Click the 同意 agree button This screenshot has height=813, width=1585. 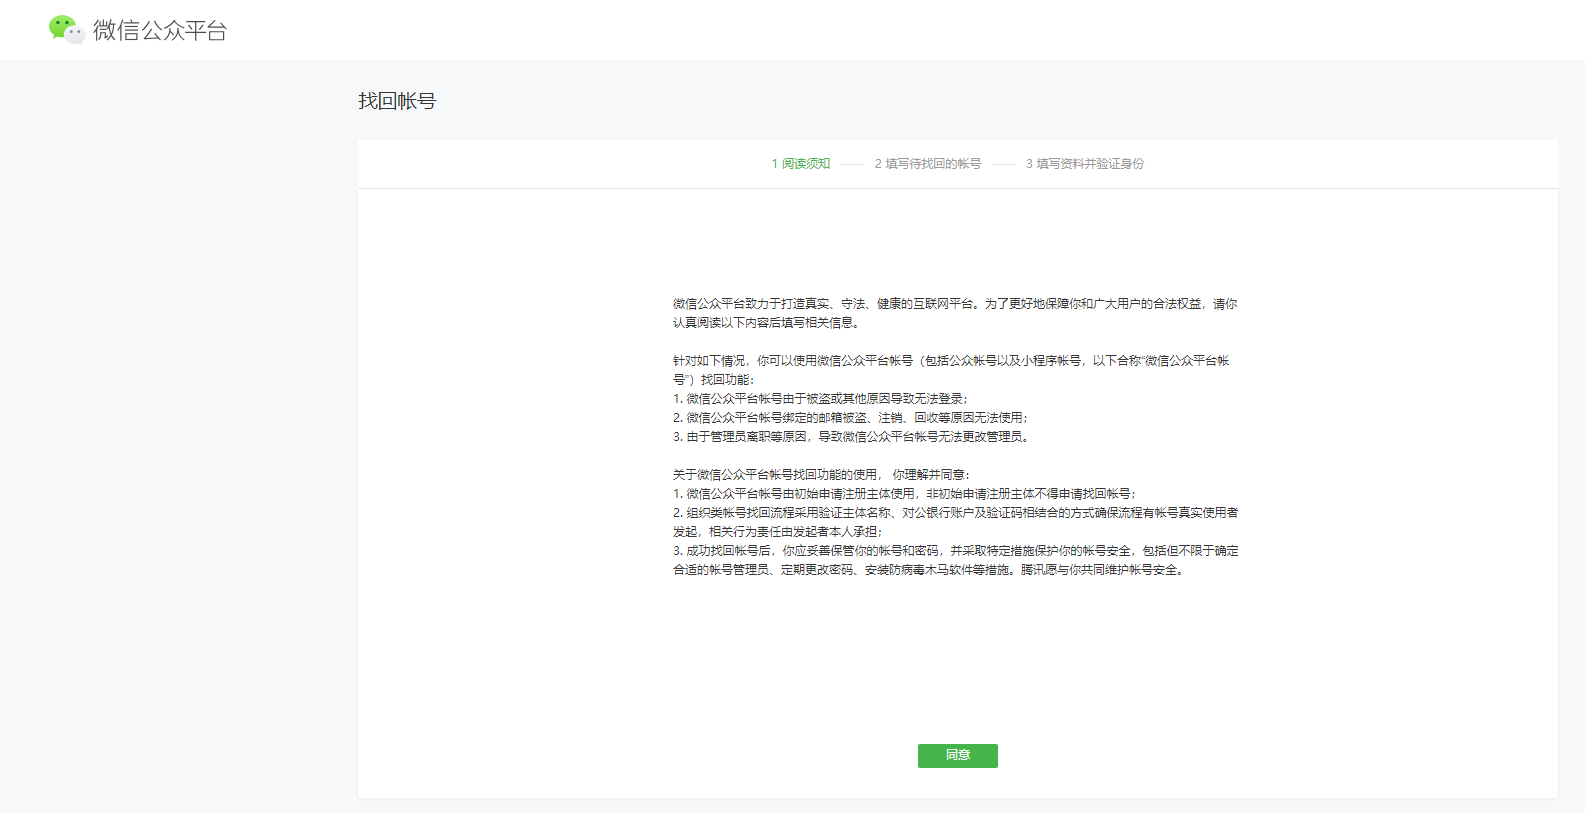pos(957,756)
